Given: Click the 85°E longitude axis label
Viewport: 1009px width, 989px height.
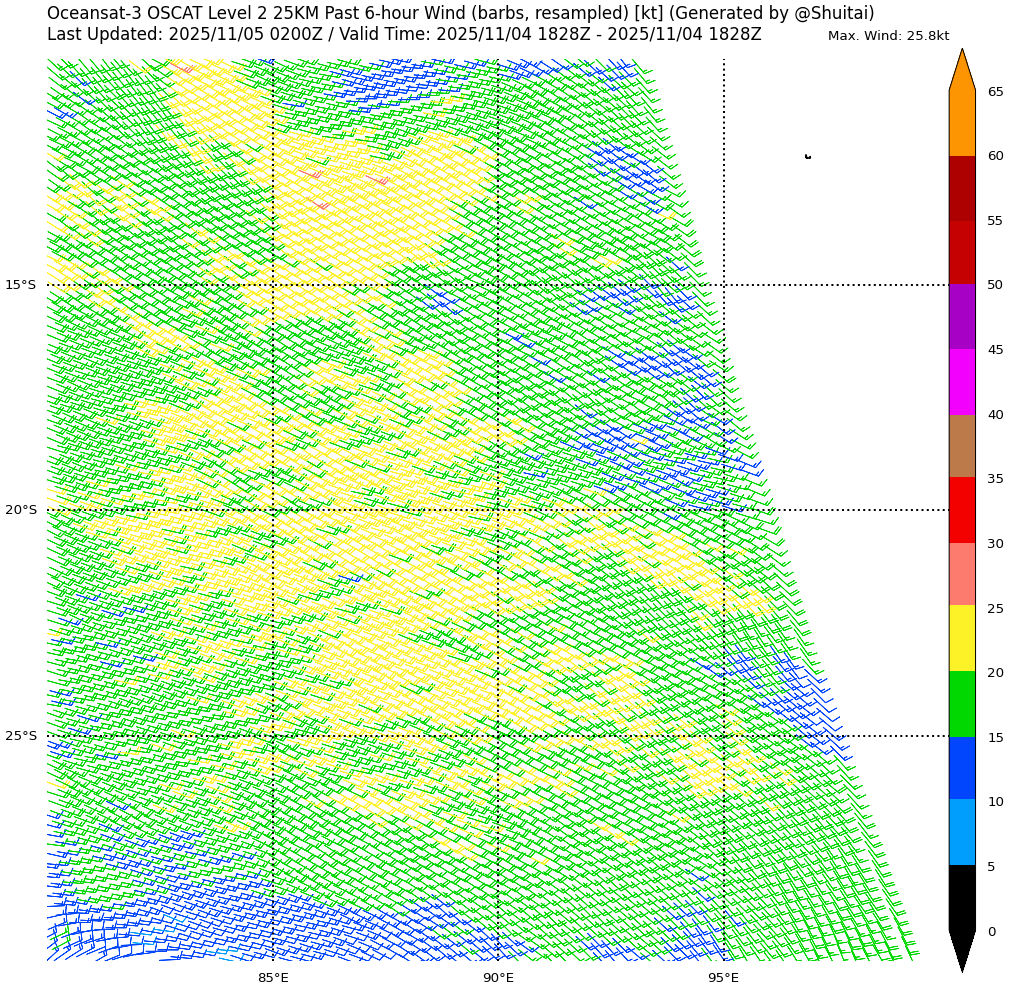Looking at the screenshot, I should tap(273, 977).
